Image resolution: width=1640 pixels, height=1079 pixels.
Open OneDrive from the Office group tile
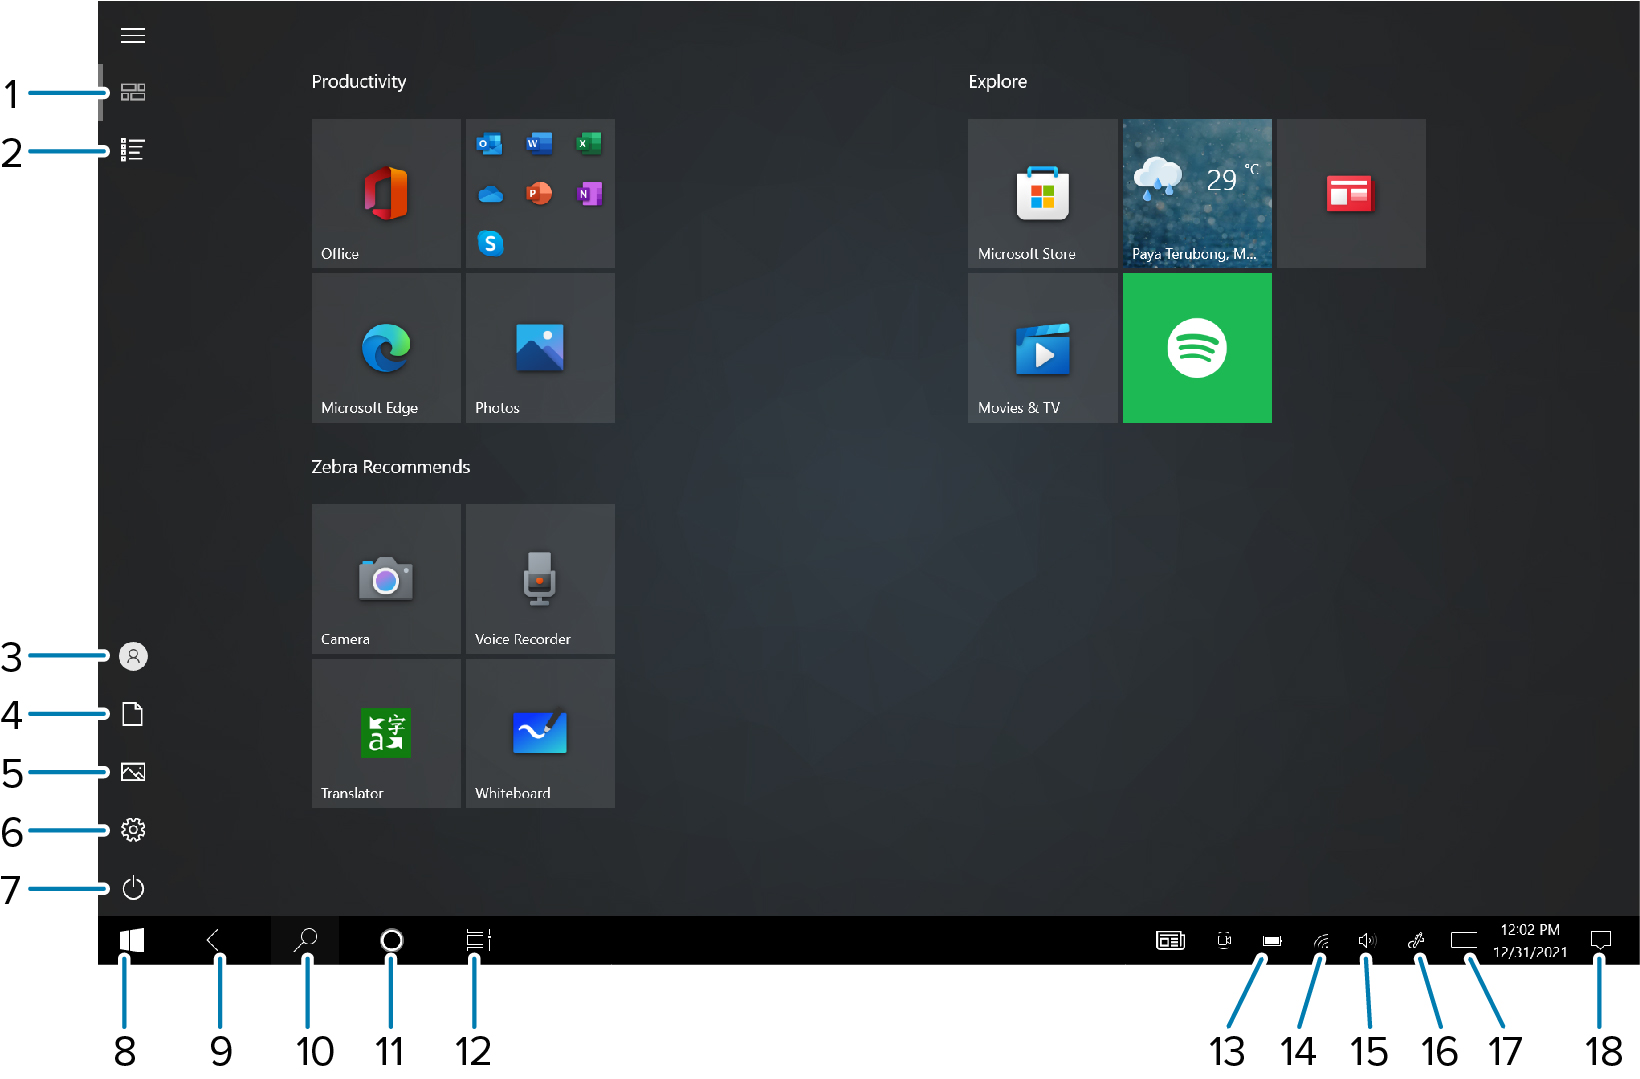point(490,194)
